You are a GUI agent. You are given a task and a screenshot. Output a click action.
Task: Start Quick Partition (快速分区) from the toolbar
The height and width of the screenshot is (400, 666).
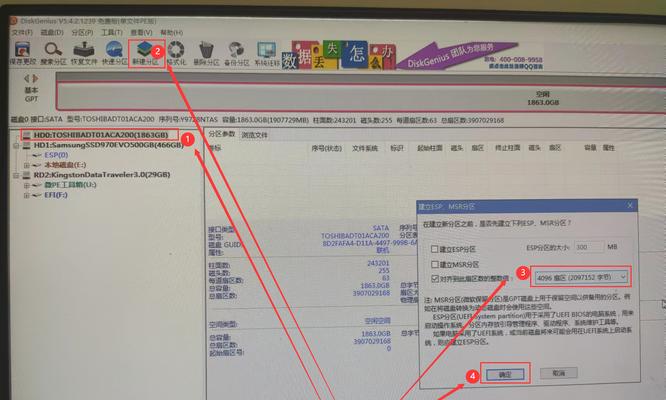[114, 54]
